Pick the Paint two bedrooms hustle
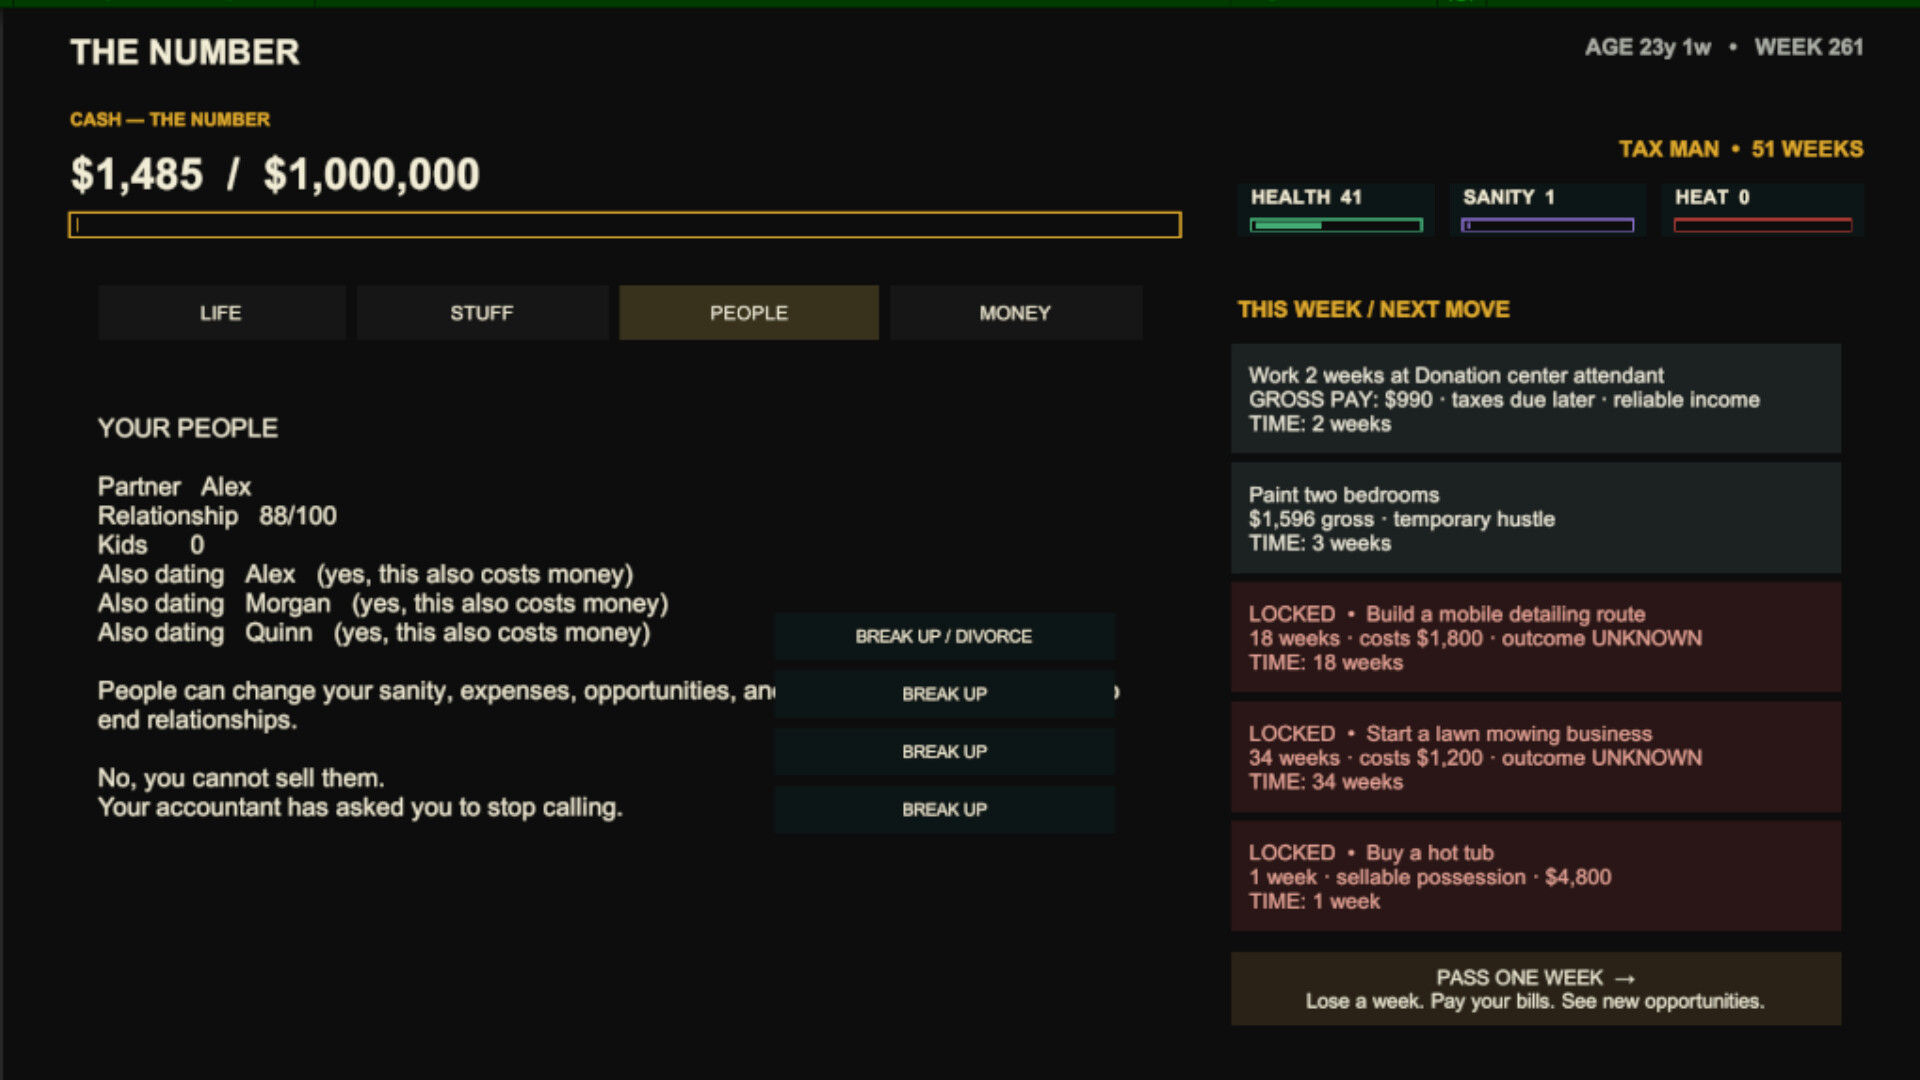 [x=1536, y=518]
